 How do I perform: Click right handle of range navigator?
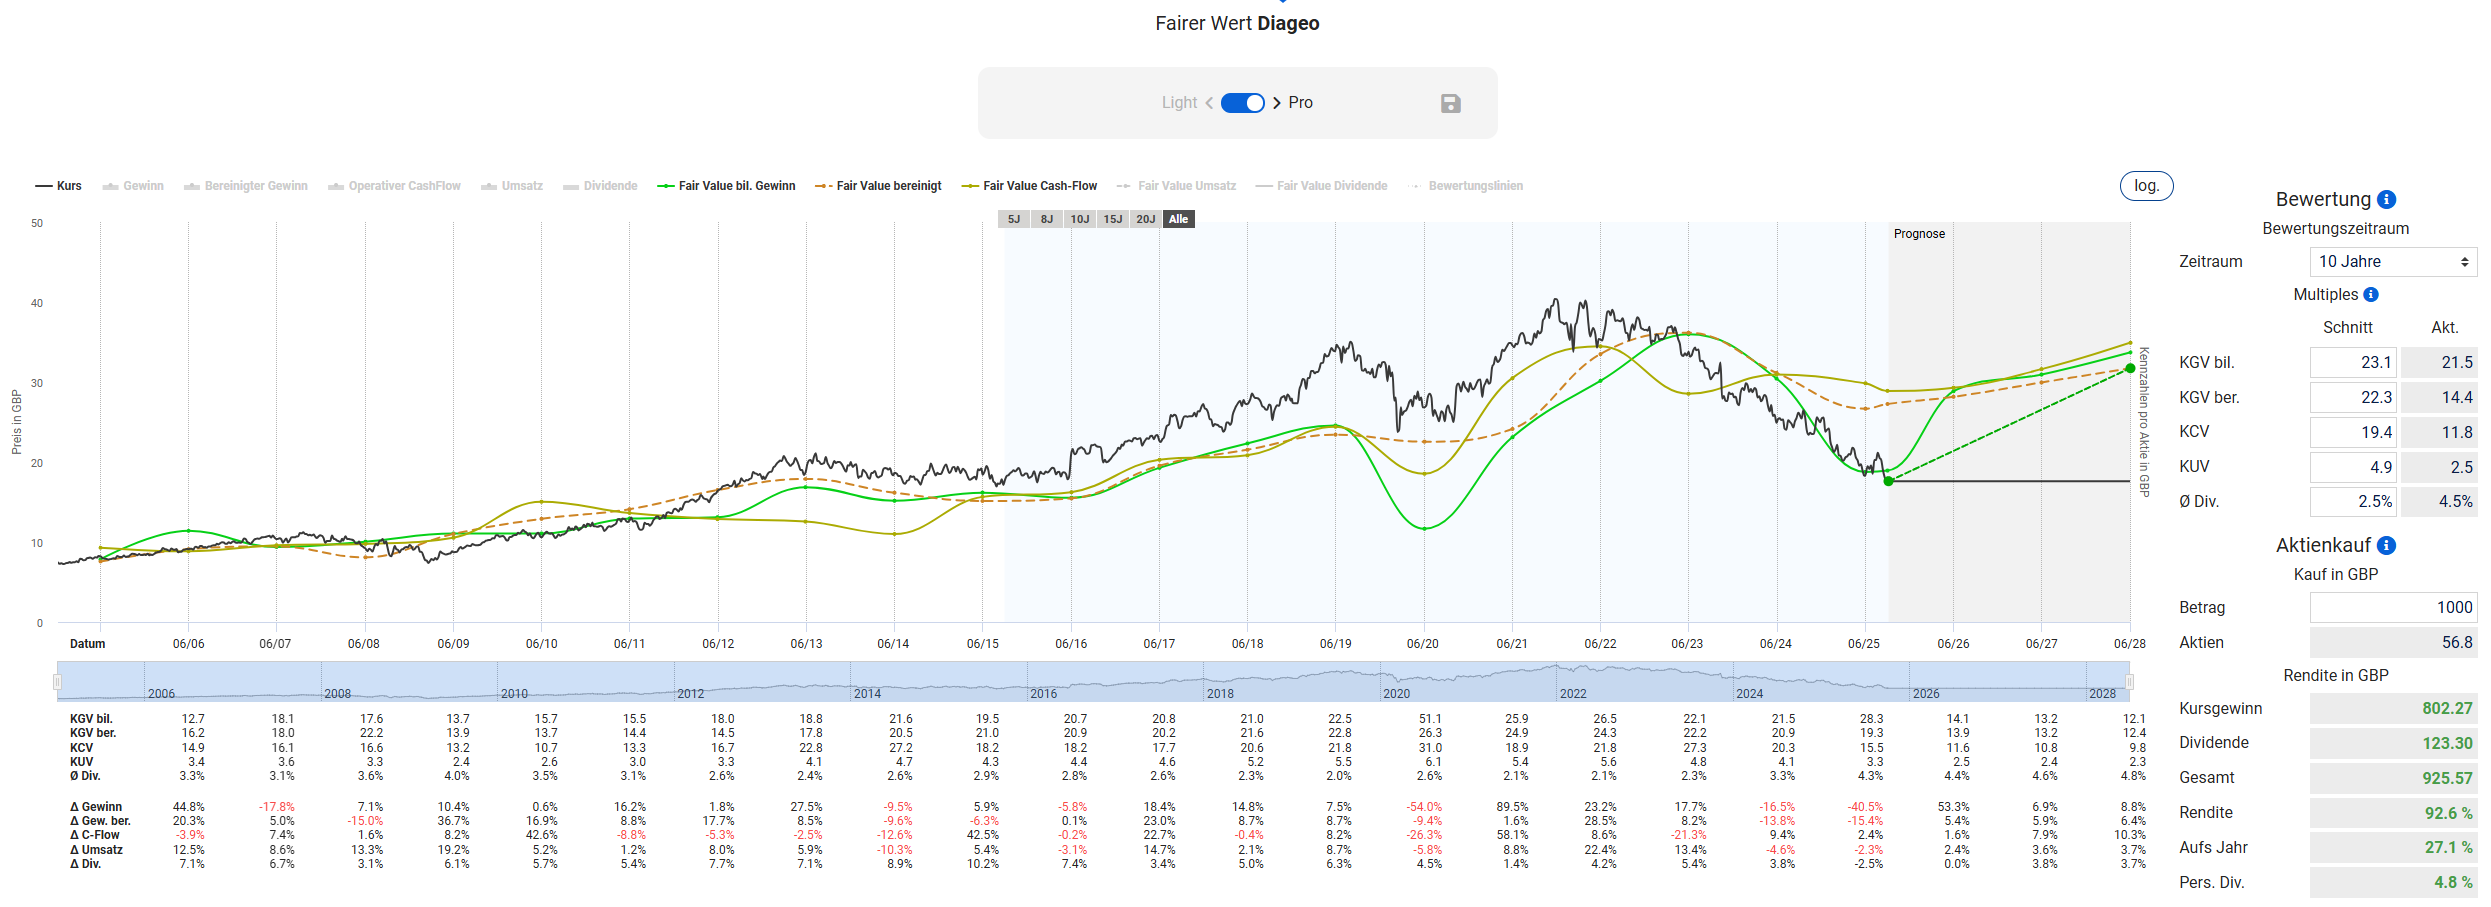pos(2129,682)
